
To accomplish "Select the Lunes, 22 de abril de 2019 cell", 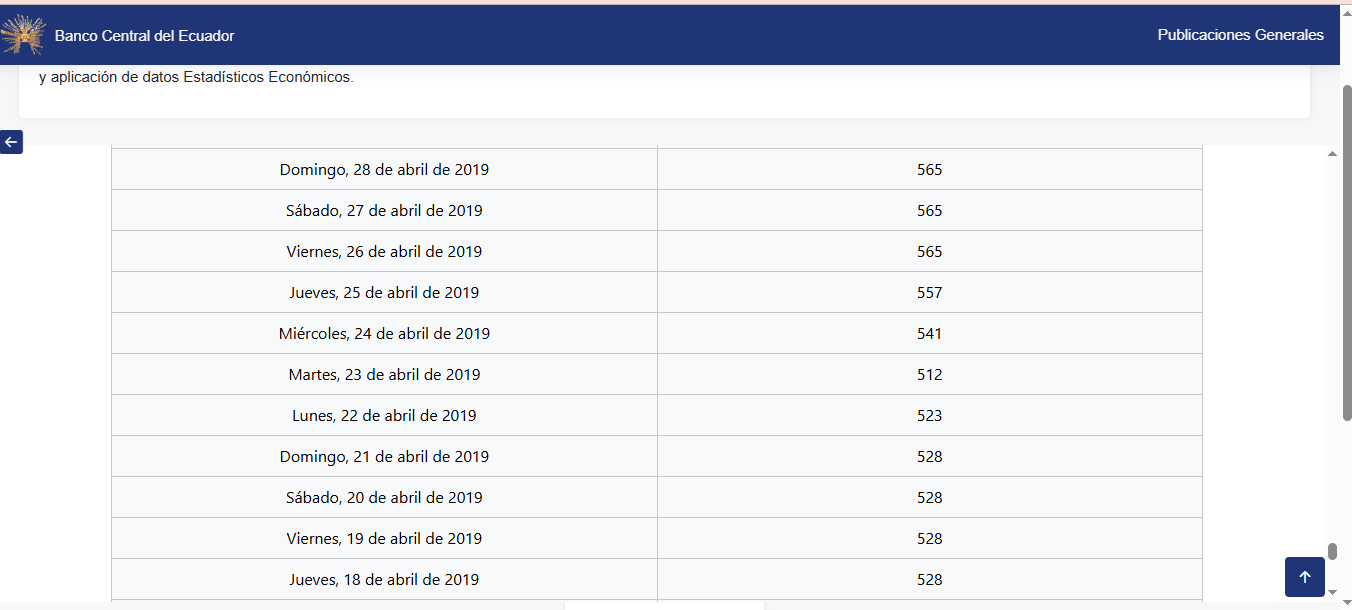I will click(384, 416).
